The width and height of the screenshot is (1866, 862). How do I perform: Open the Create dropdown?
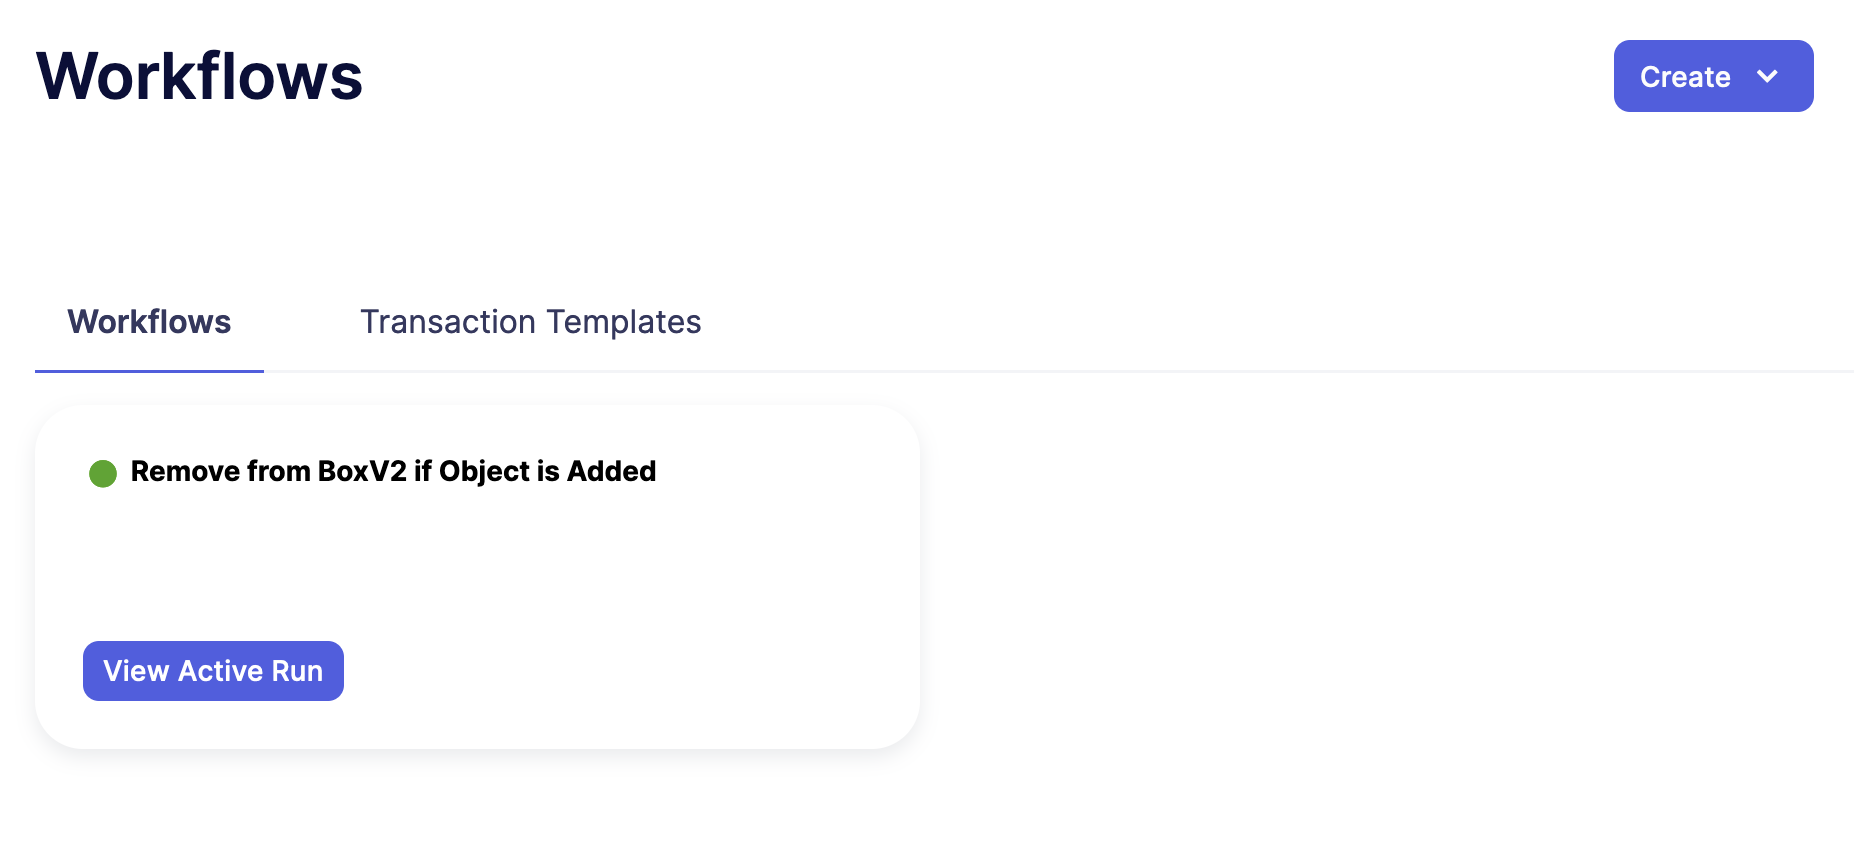click(x=1713, y=75)
